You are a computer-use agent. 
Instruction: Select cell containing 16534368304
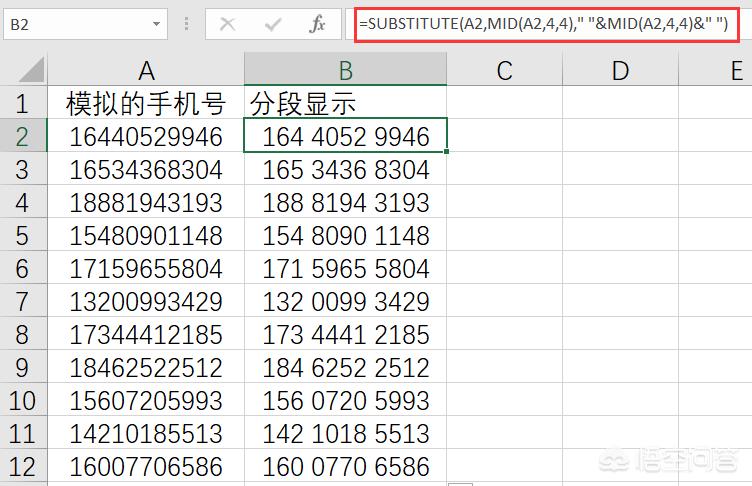tap(146, 169)
